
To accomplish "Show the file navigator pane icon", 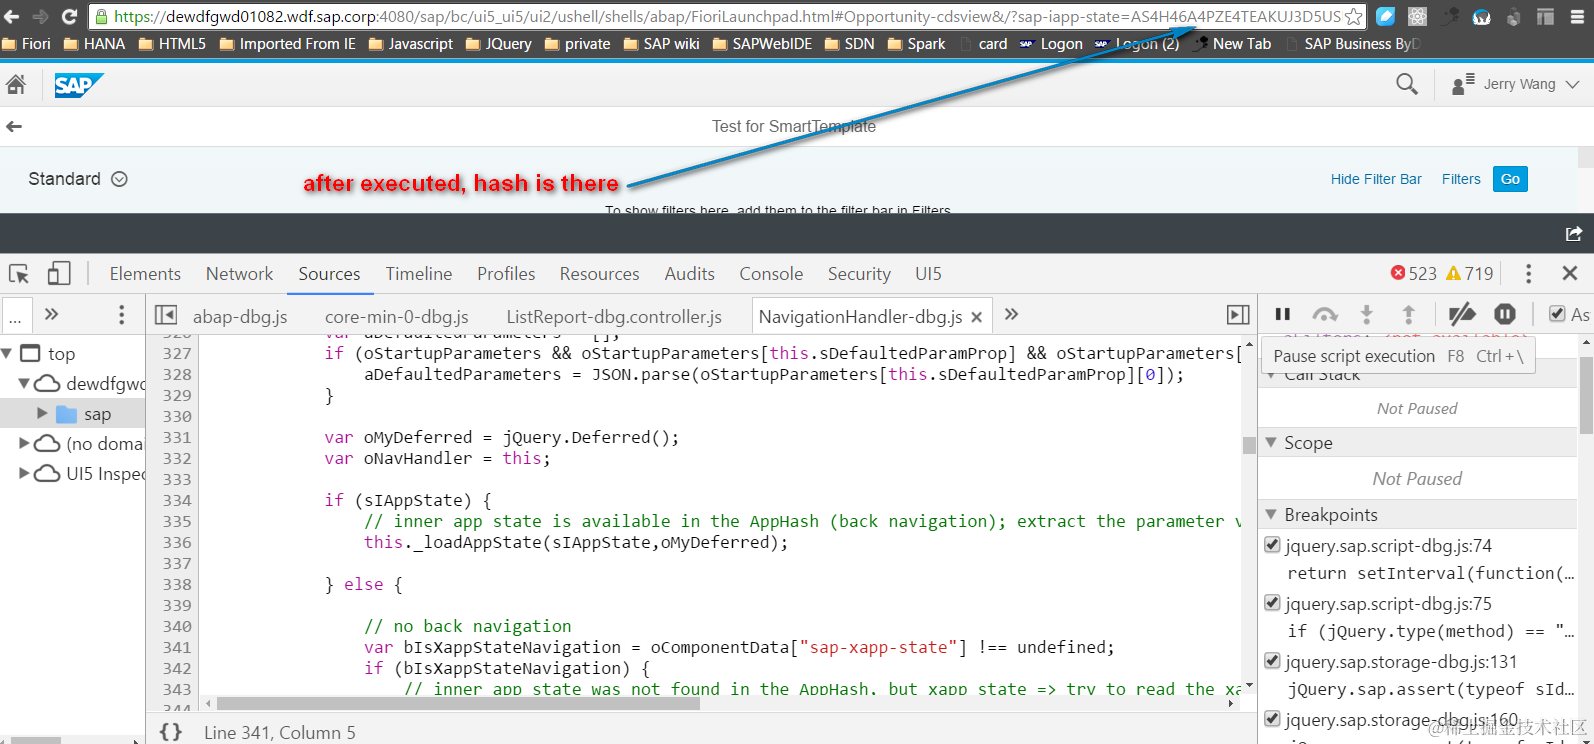I will [x=166, y=316].
